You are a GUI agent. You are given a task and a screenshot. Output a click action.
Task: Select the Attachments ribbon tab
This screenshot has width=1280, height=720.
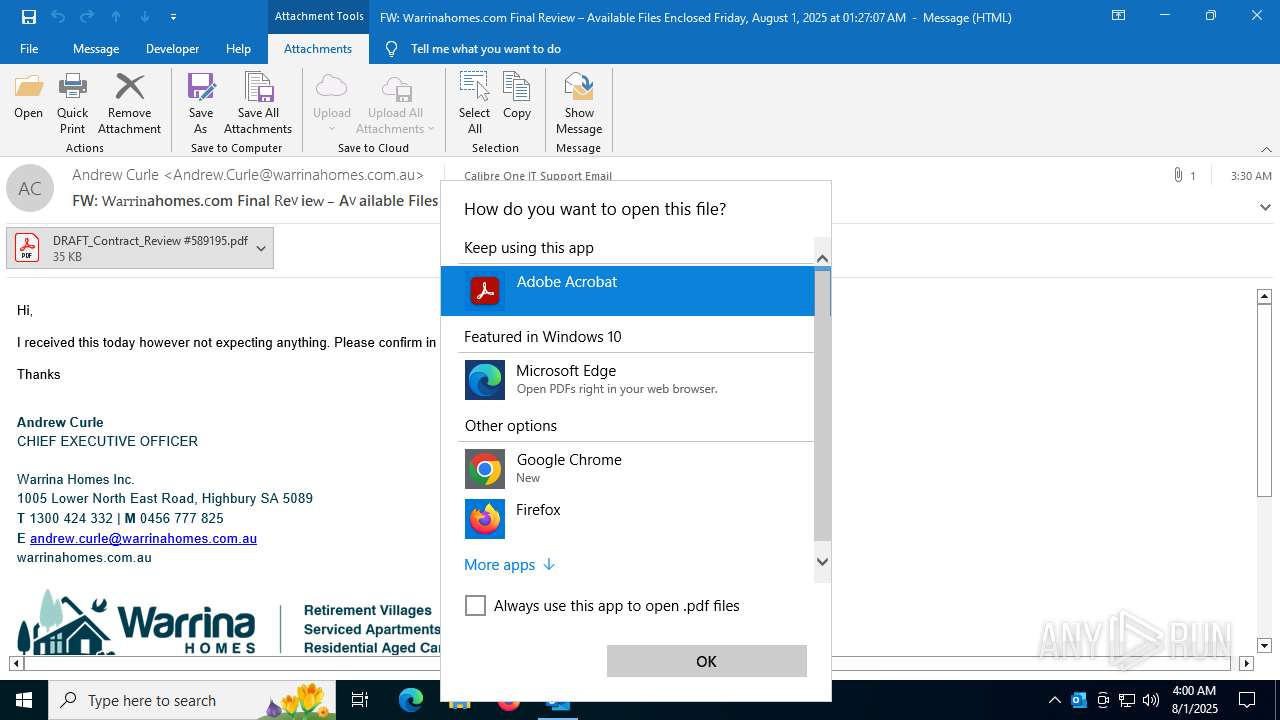point(318,49)
